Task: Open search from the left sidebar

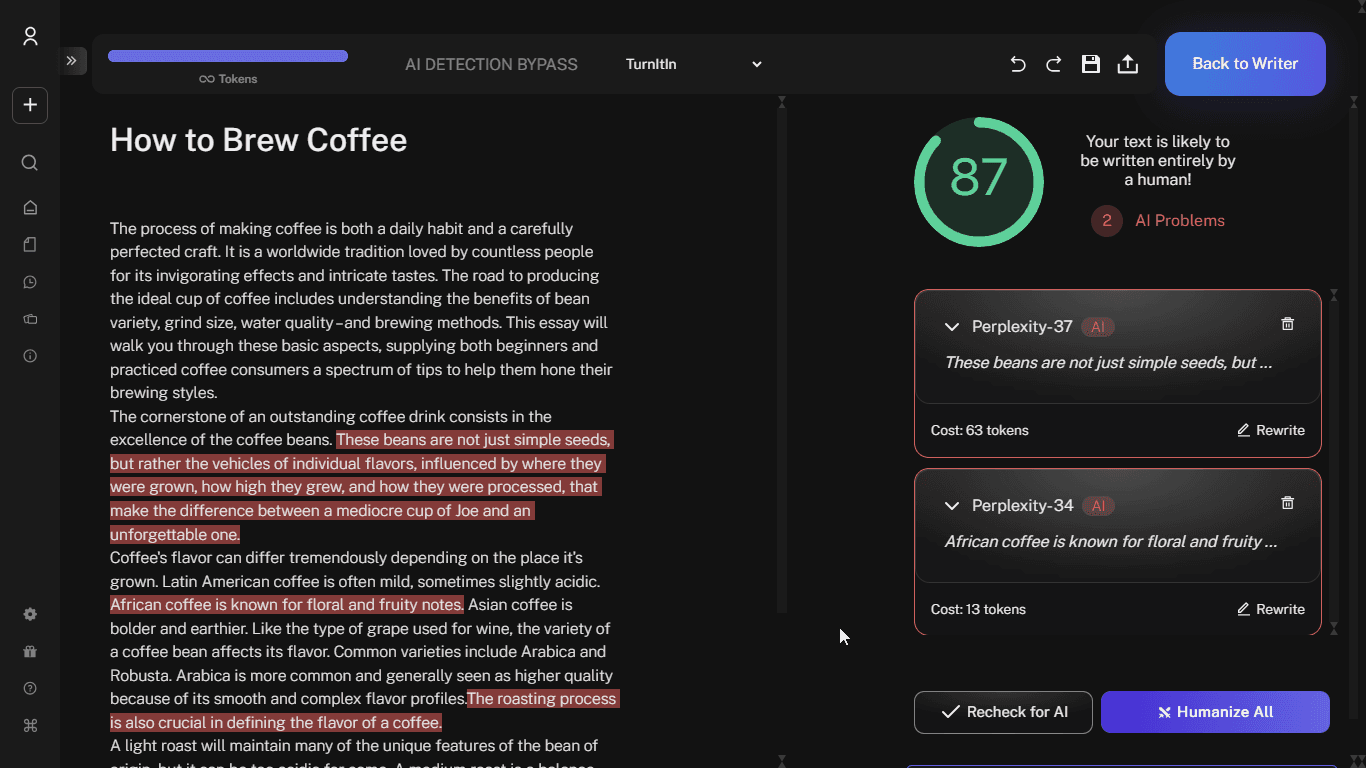Action: click(30, 163)
